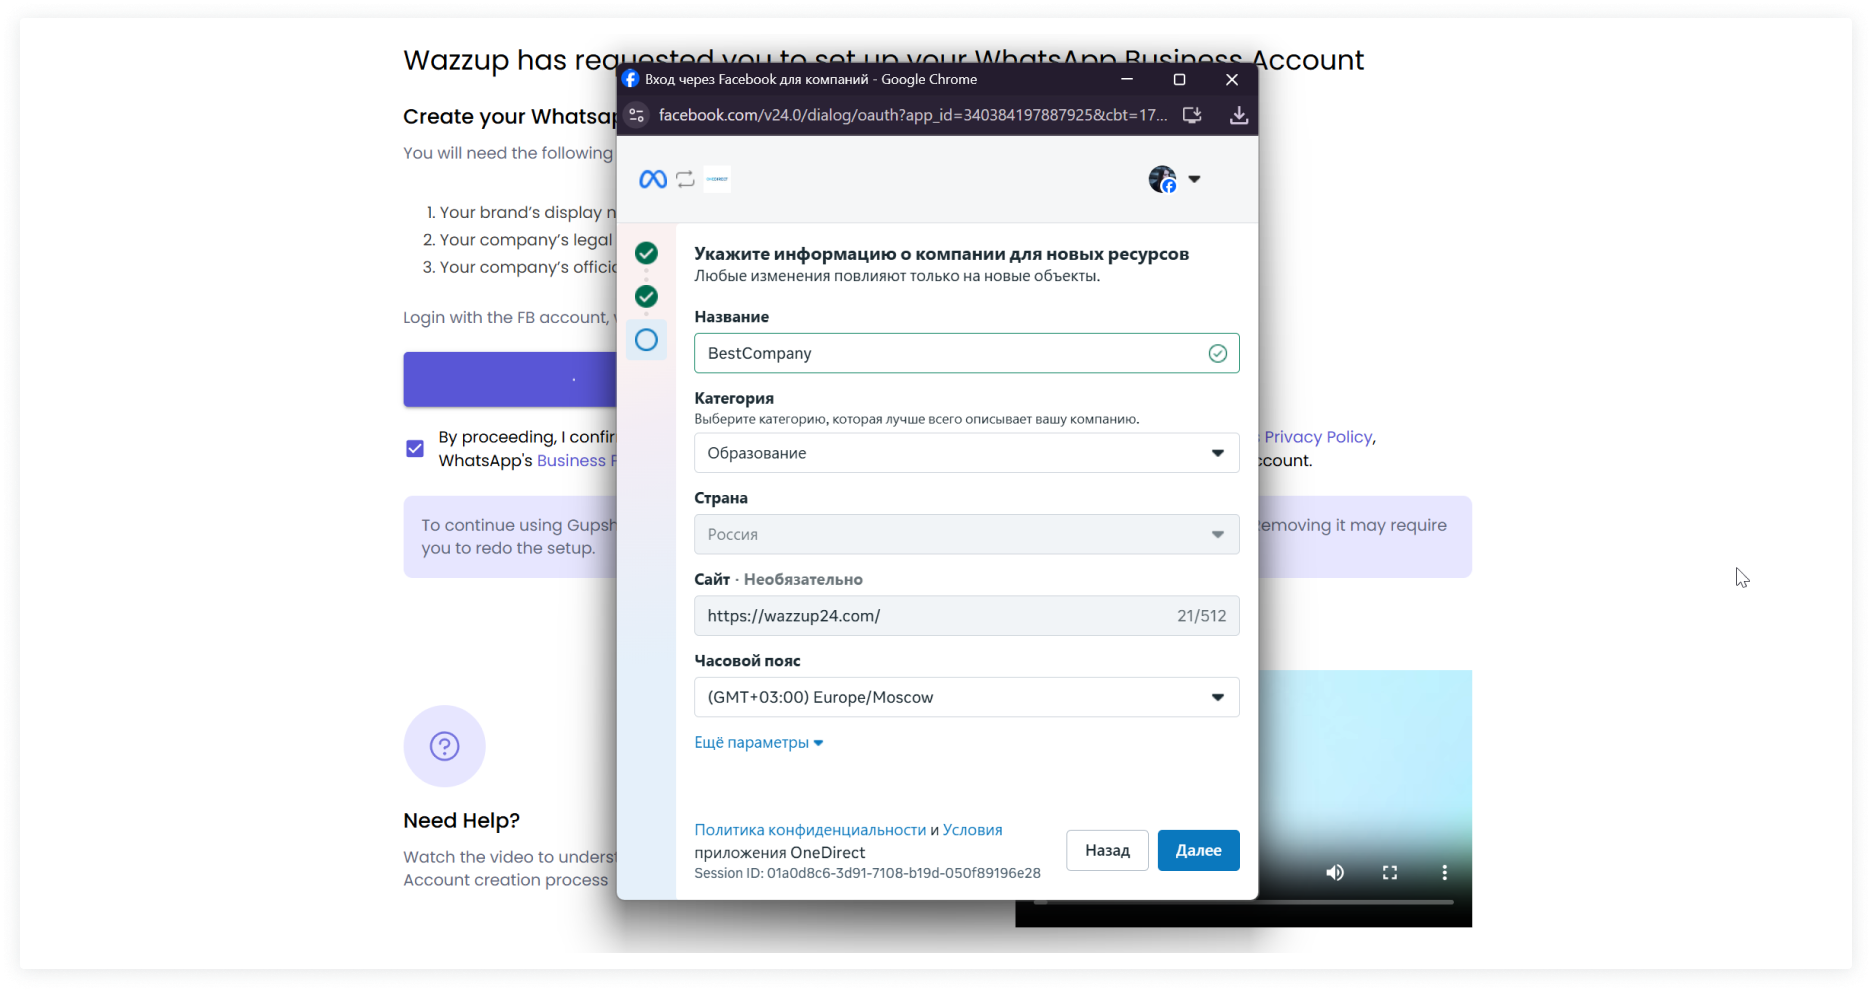Open the Страна dropdown showing Россия
This screenshot has width=1872, height=991.
967,534
